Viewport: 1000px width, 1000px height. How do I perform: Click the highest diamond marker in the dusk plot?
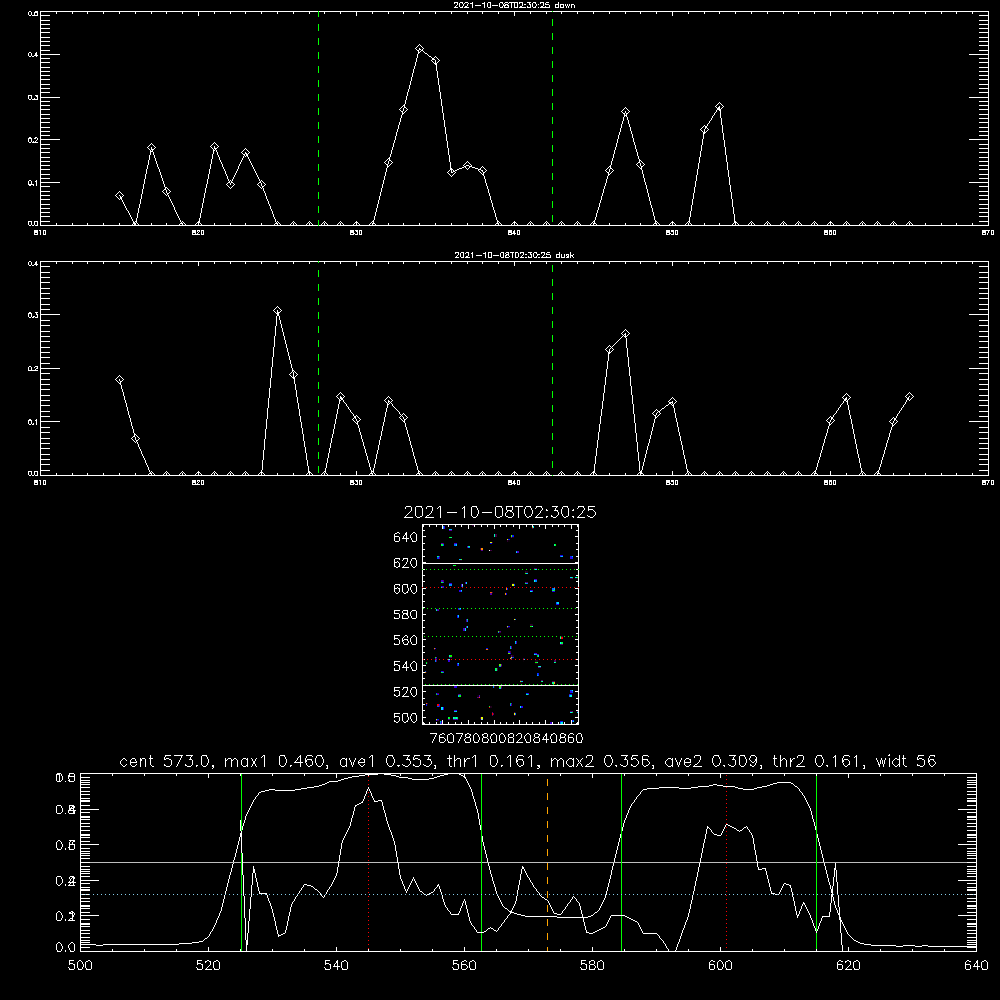pos(277,311)
